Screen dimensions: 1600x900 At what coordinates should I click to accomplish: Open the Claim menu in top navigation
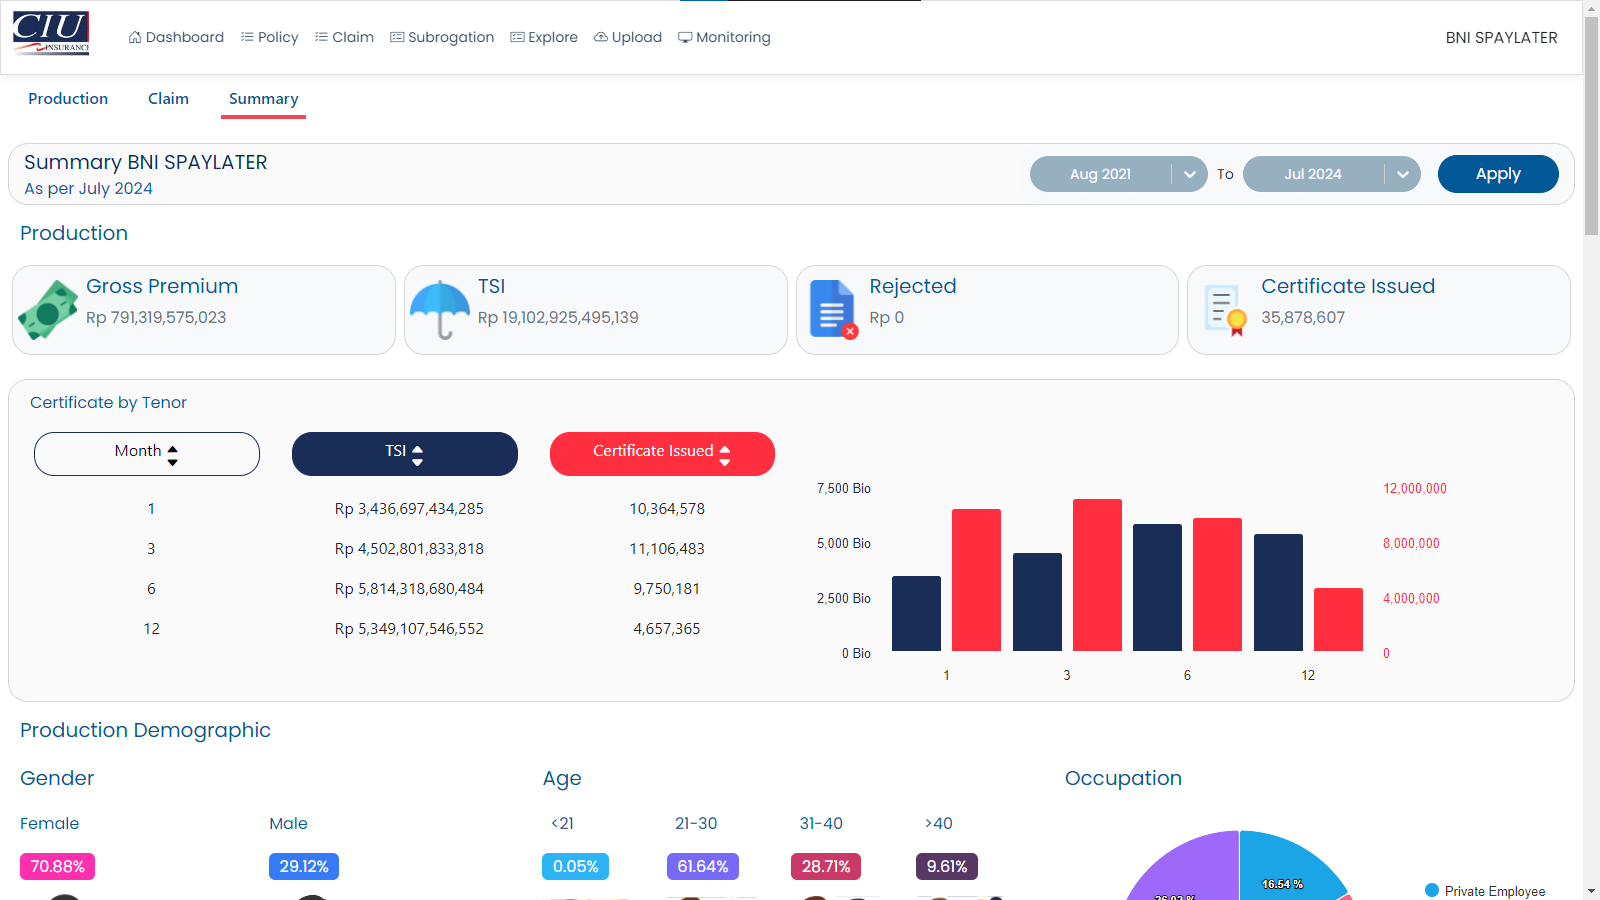[344, 37]
